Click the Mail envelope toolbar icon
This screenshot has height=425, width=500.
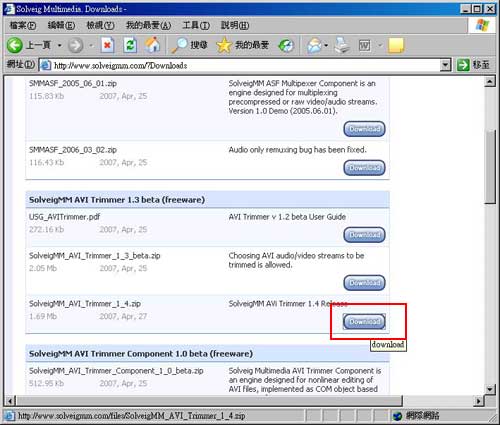click(x=314, y=45)
